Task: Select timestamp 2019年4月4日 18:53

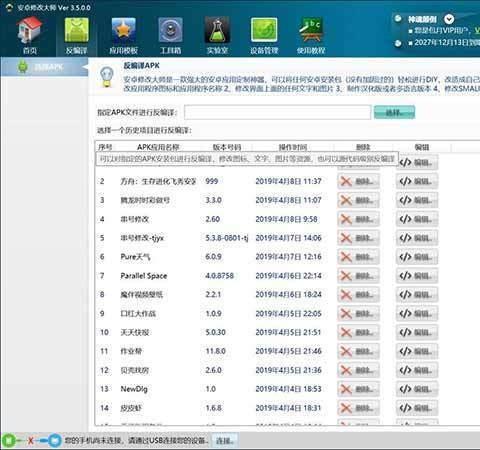Action: pyautogui.click(x=288, y=389)
